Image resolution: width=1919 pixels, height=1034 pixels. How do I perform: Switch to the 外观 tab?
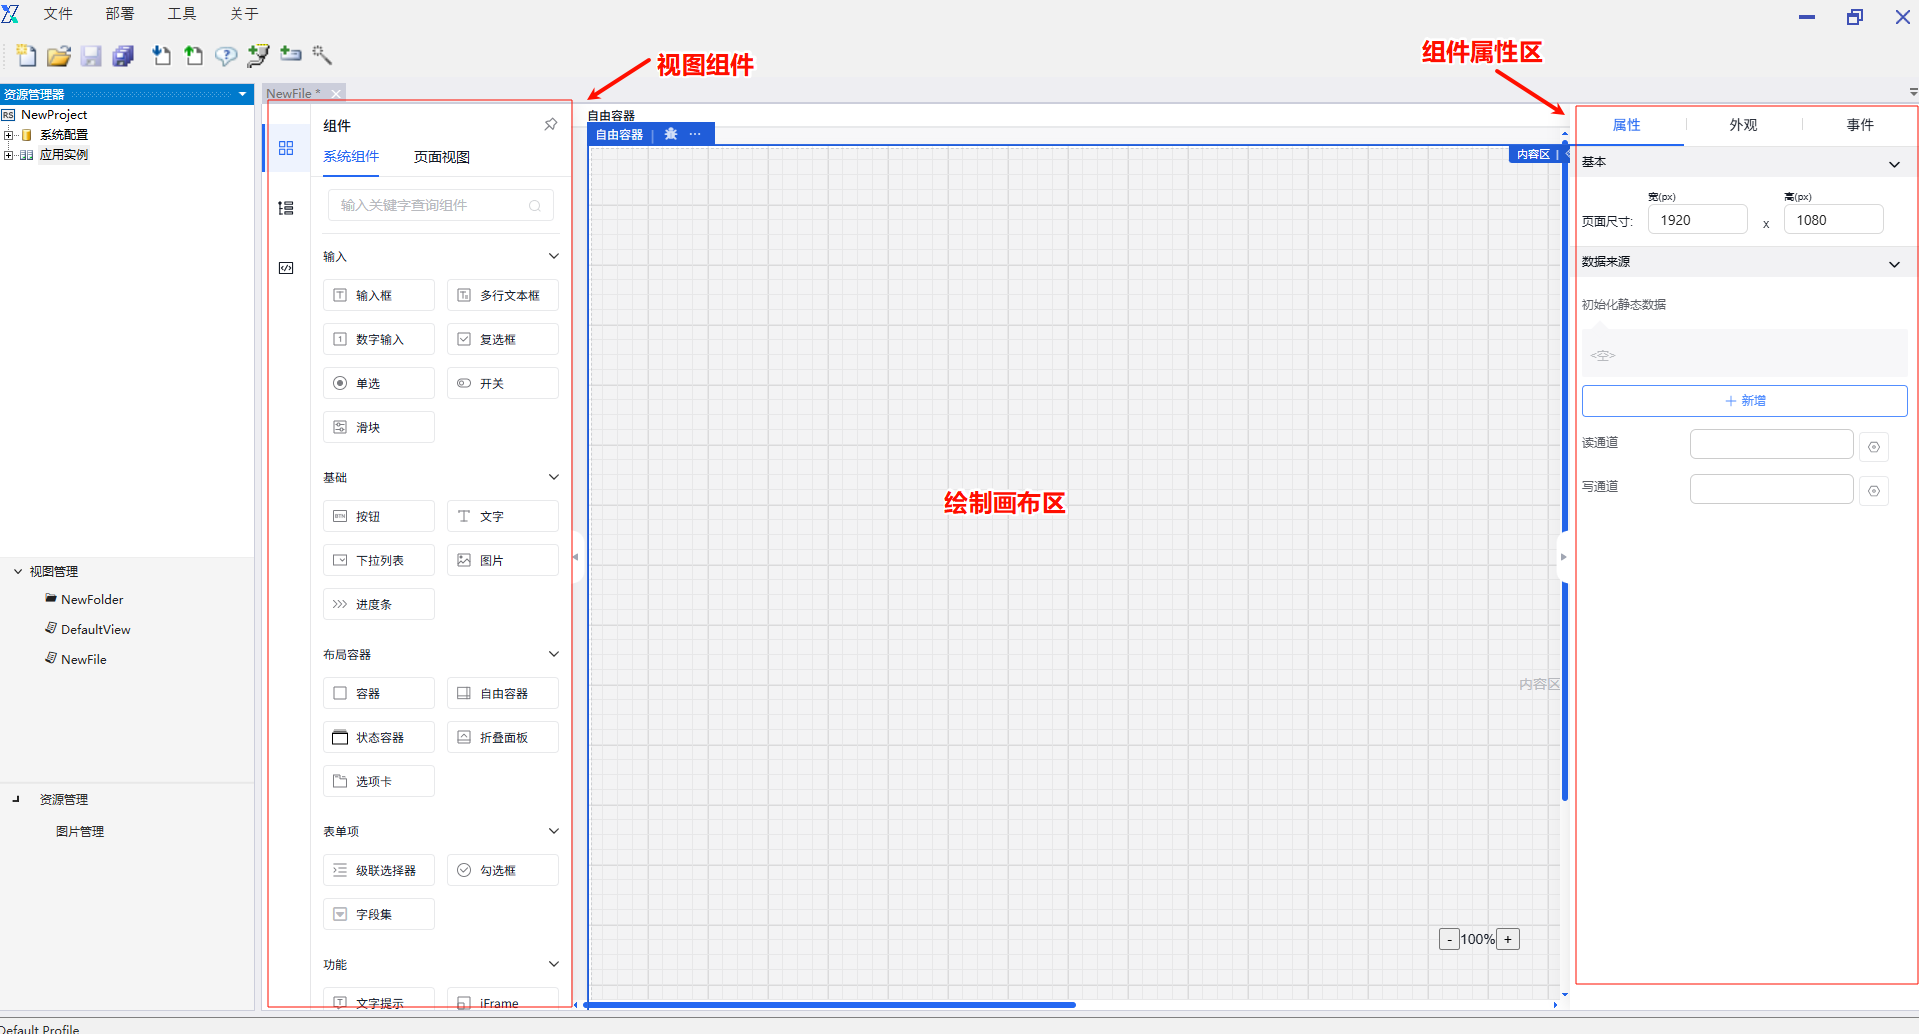1743,125
